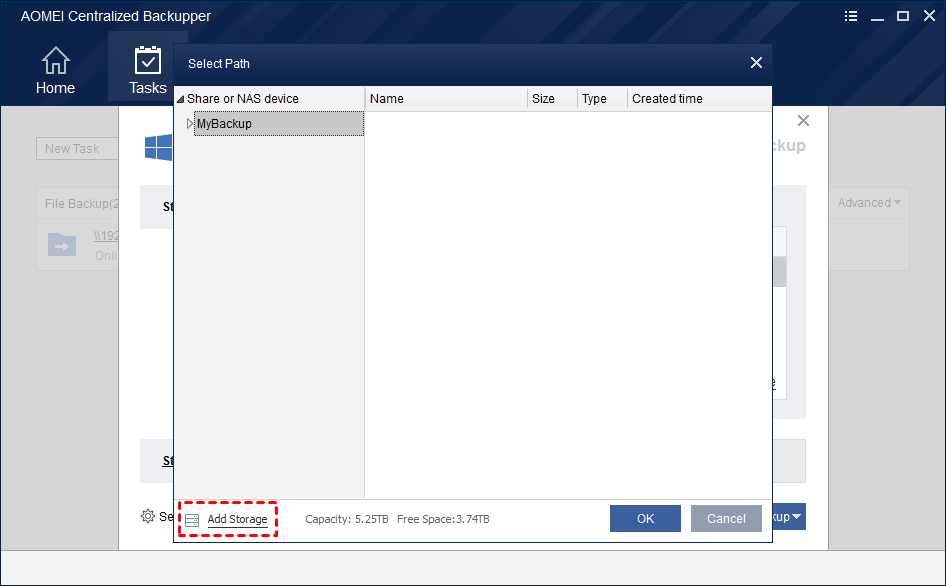Screen dimensions: 946x586
Task: Open the main menu list icon
Action: coord(851,16)
